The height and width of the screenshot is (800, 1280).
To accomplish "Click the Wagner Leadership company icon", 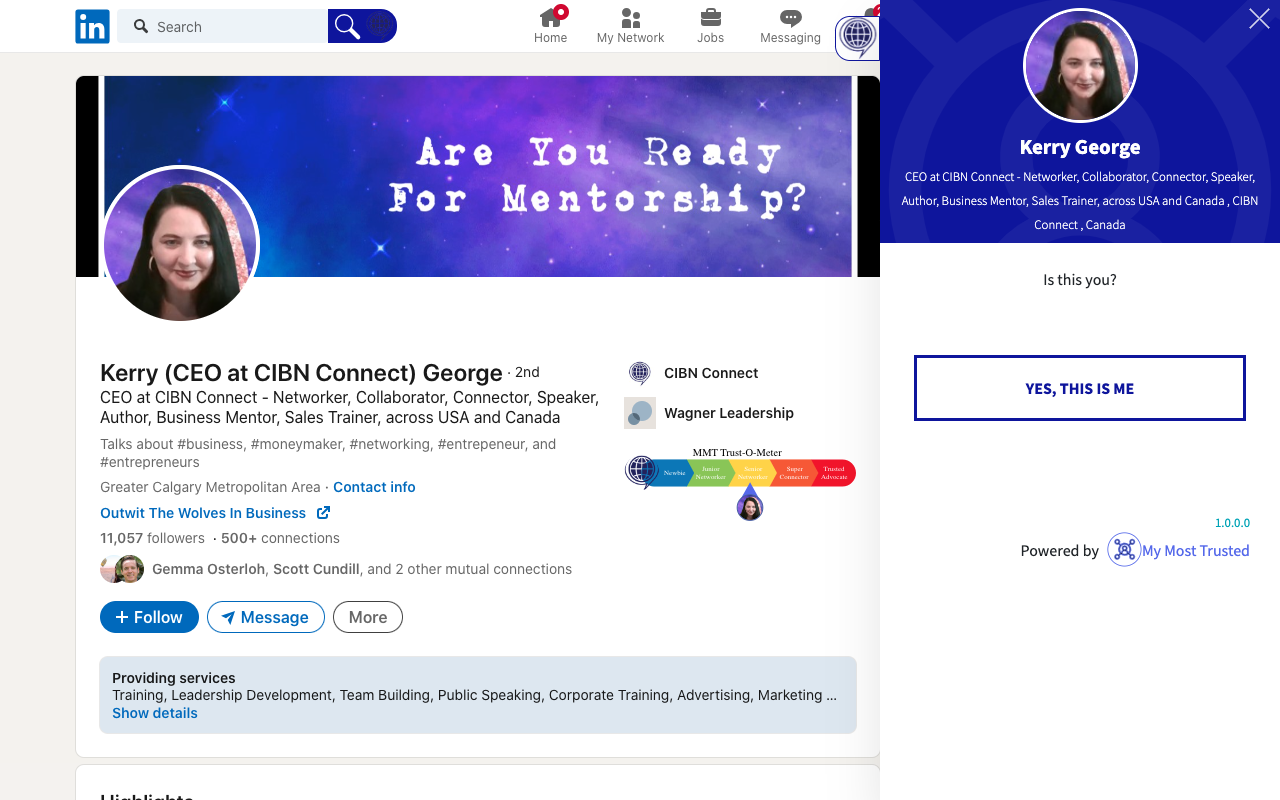I will point(639,413).
